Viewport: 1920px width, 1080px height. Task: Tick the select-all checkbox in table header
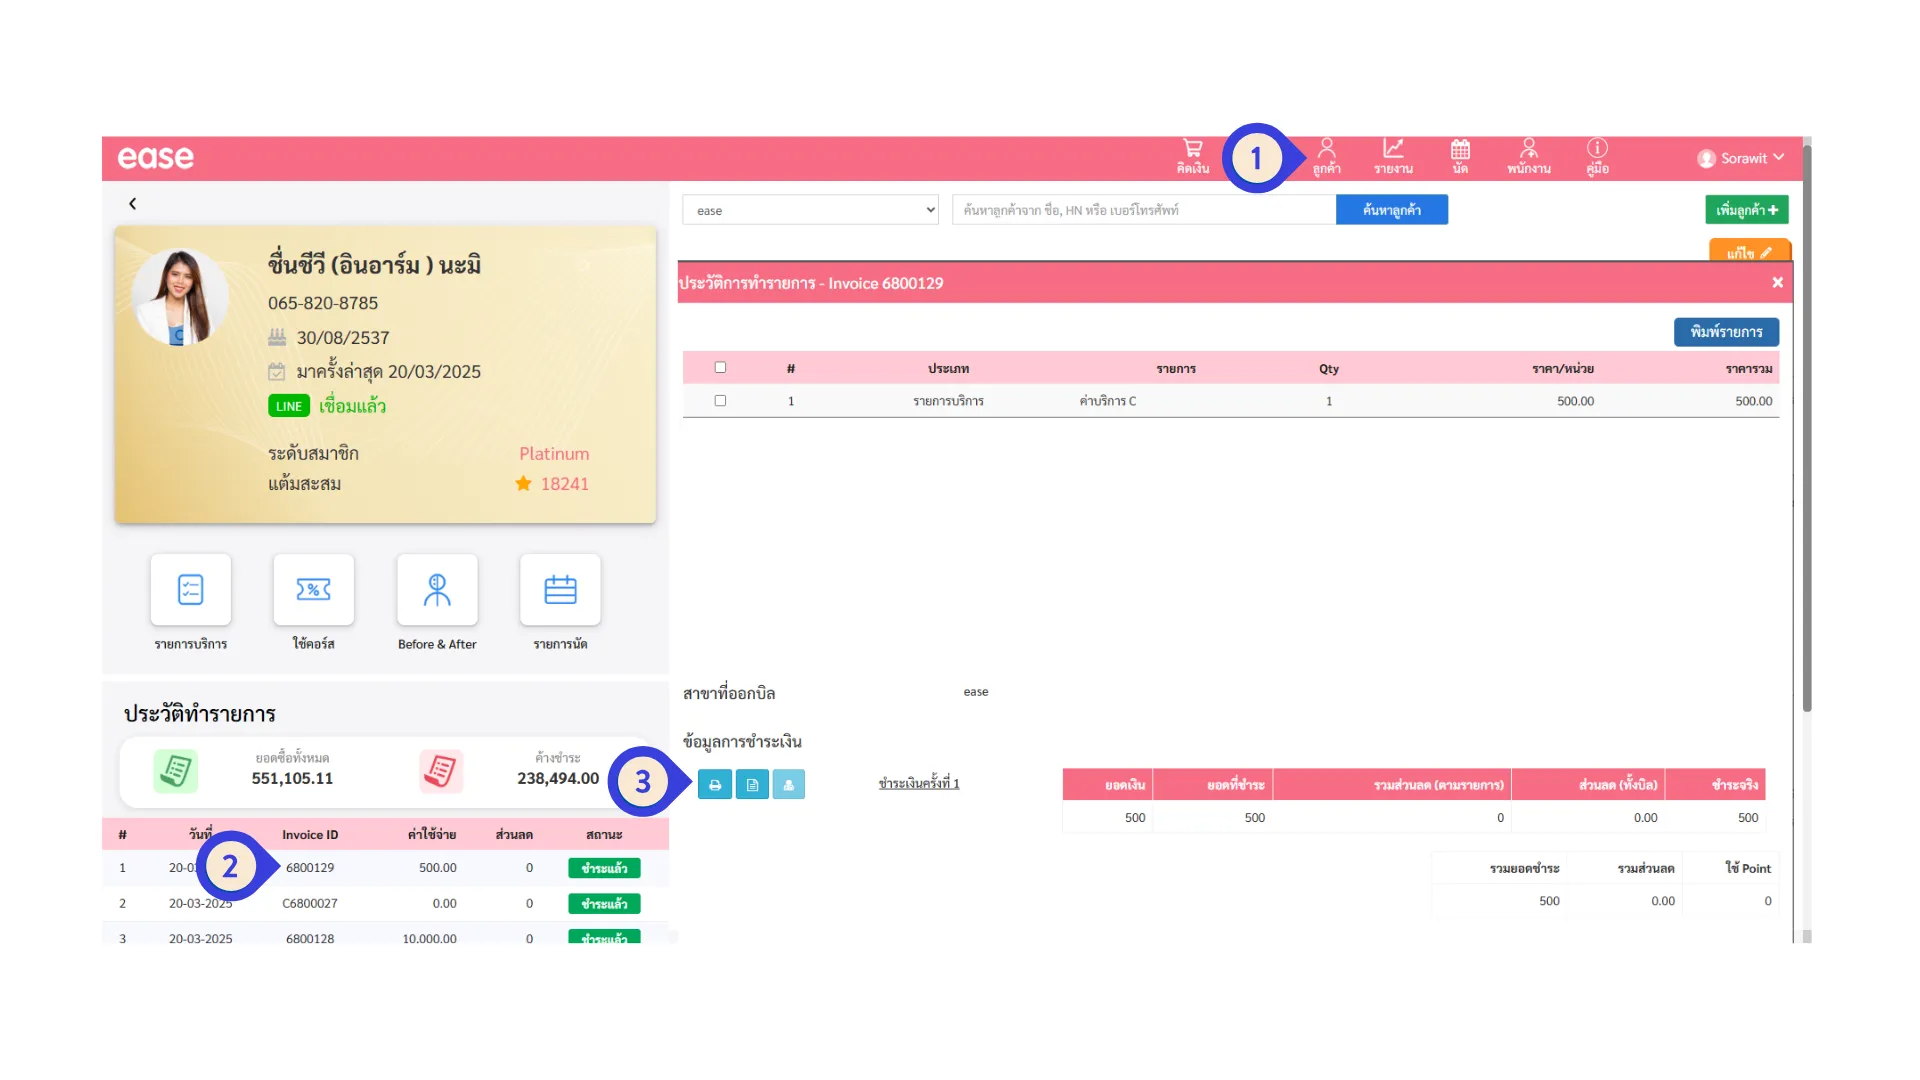[x=720, y=368]
